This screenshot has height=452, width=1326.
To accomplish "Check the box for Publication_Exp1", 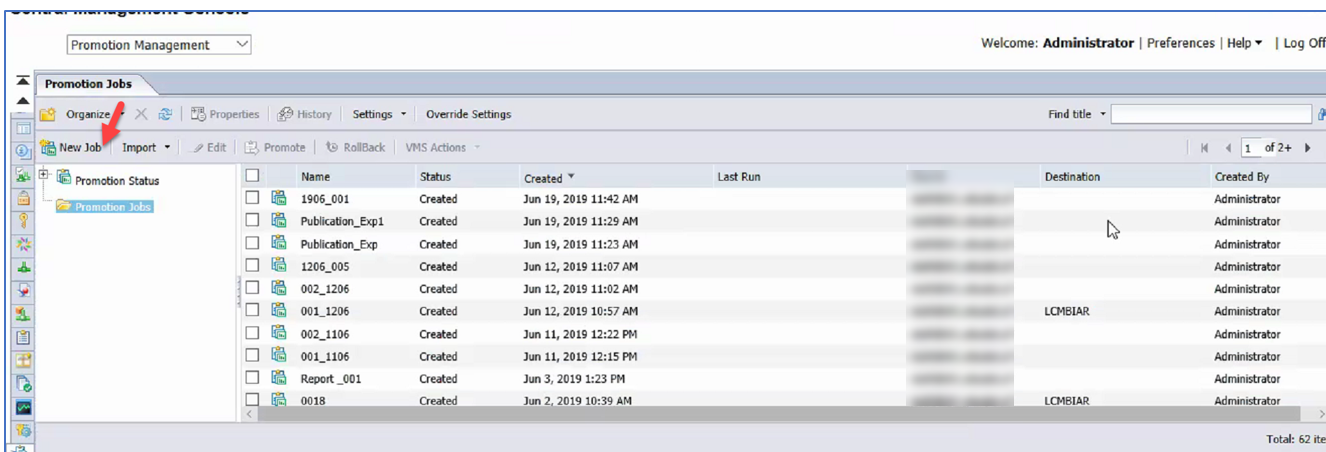I will 253,221.
